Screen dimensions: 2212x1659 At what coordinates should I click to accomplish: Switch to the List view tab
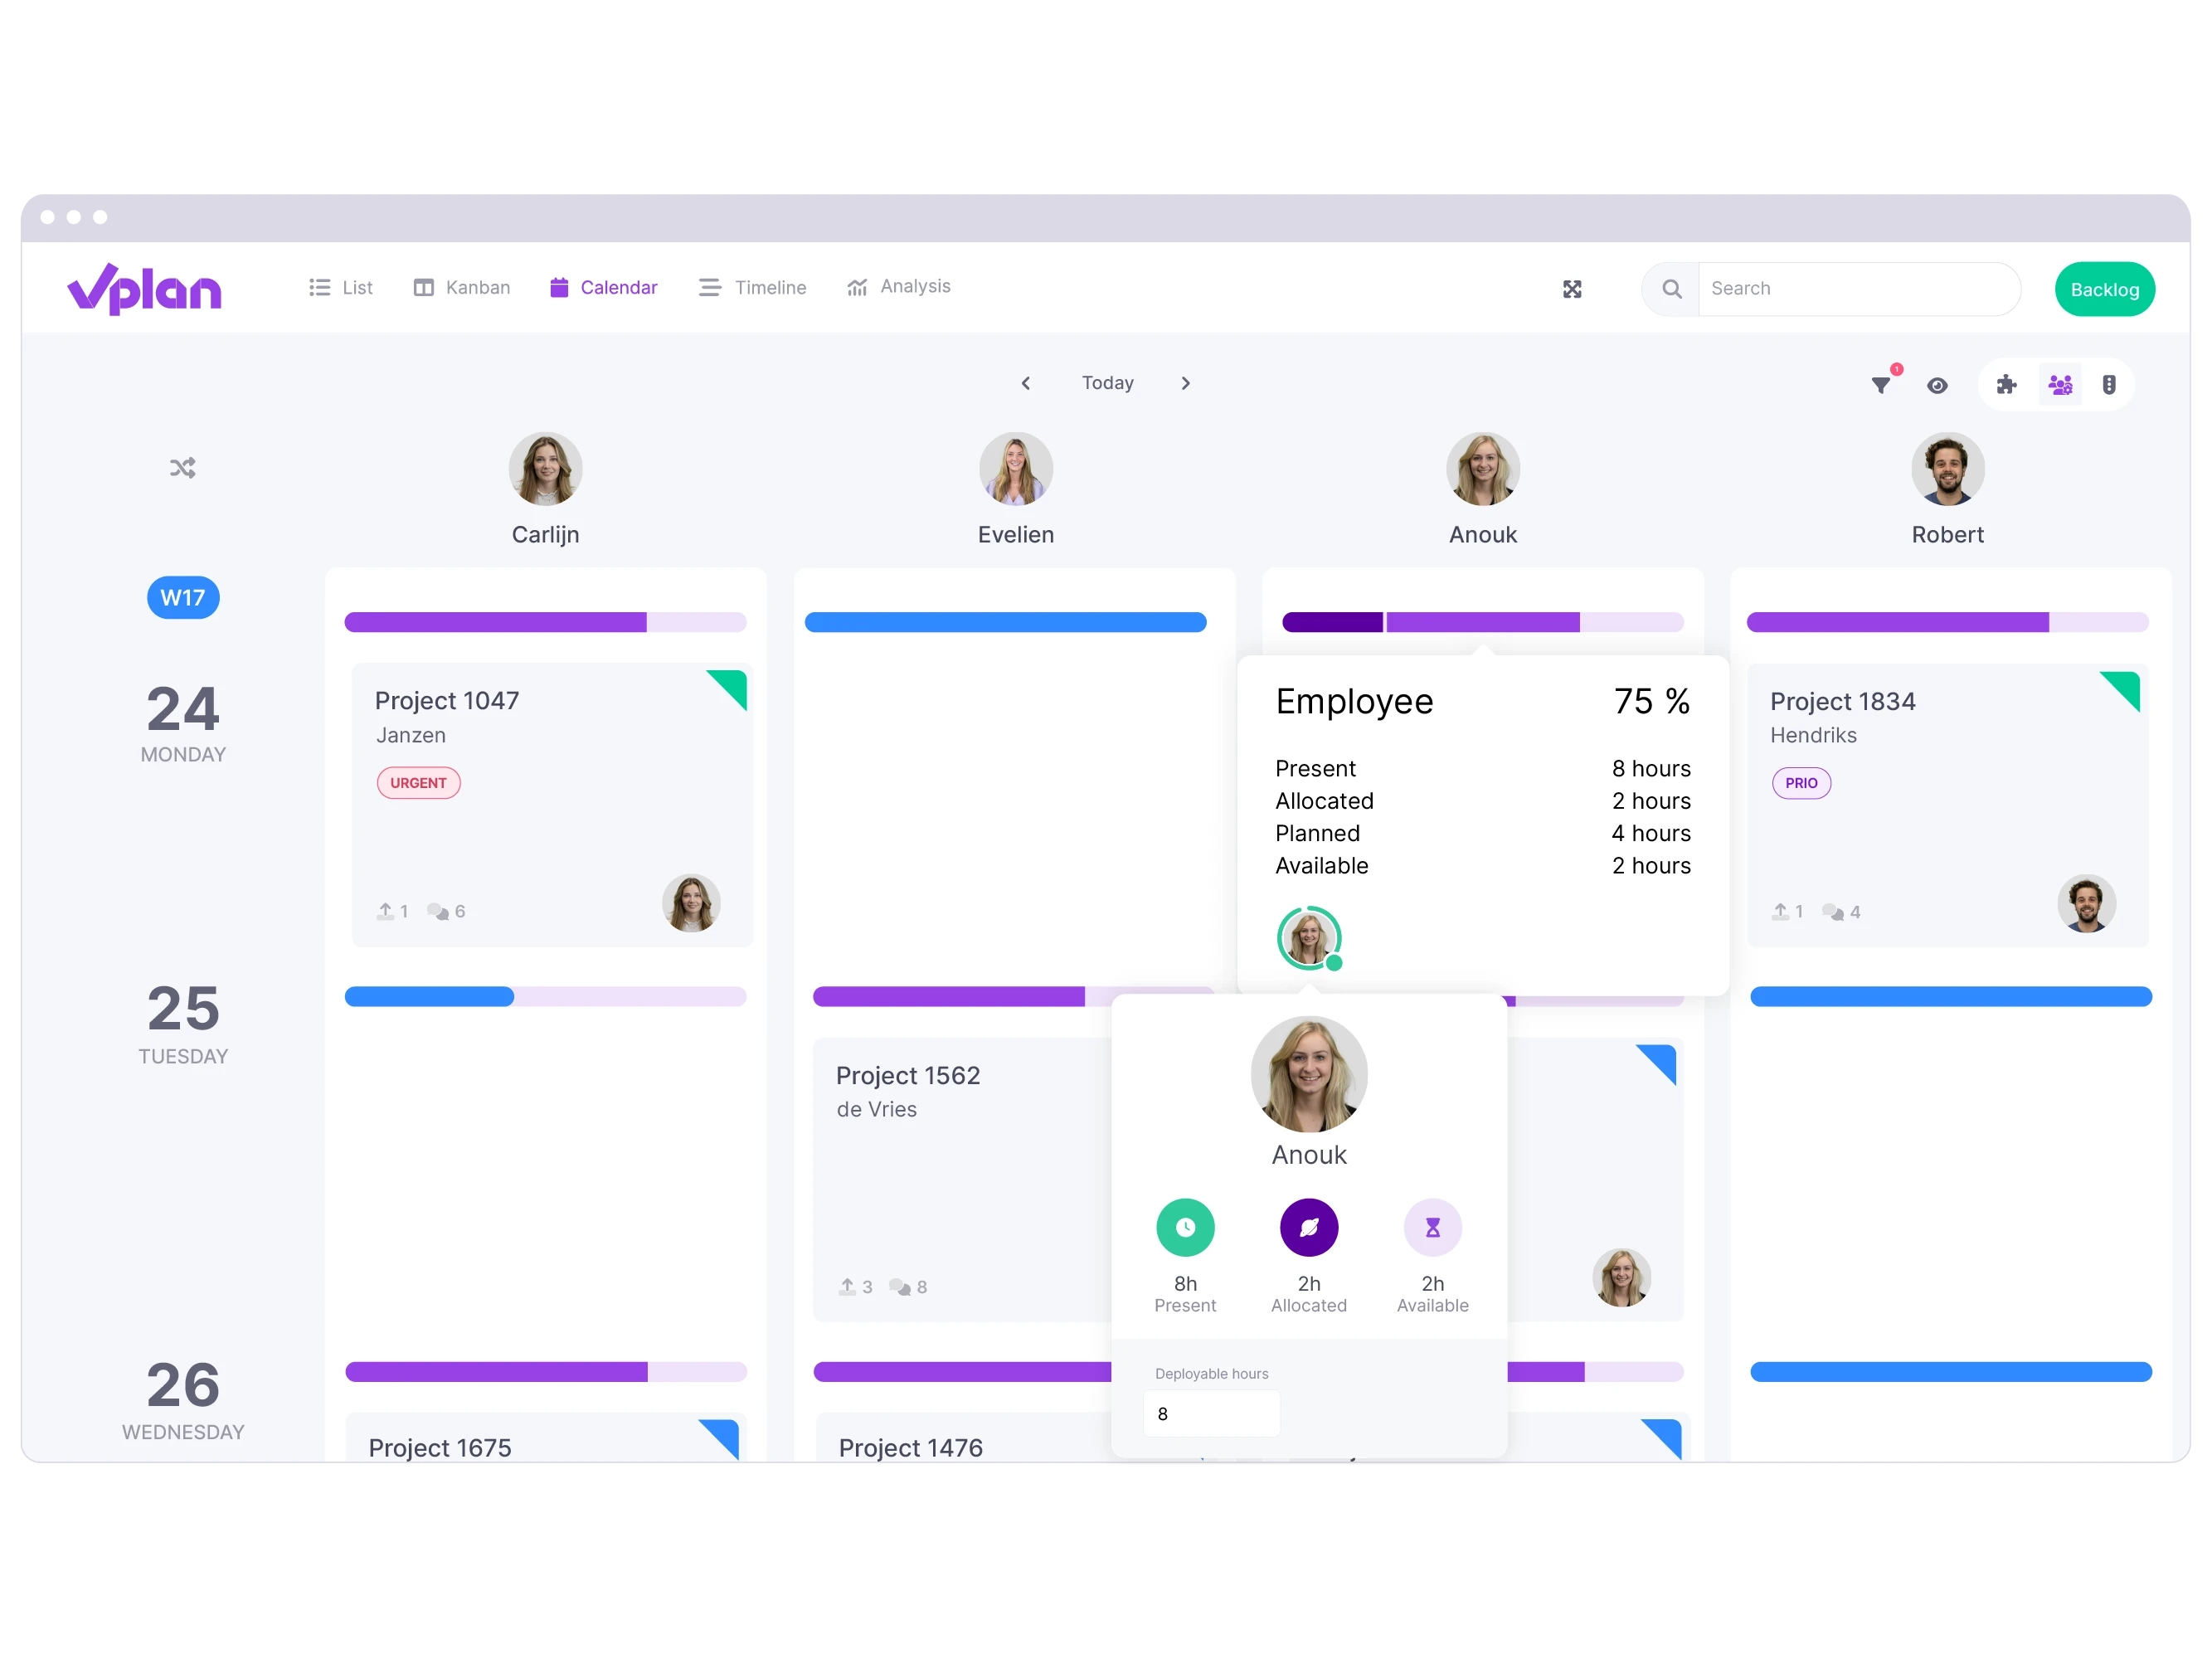tap(343, 288)
